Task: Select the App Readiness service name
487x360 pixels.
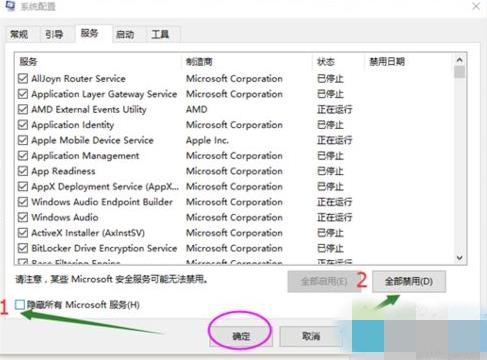Action: pos(63,171)
